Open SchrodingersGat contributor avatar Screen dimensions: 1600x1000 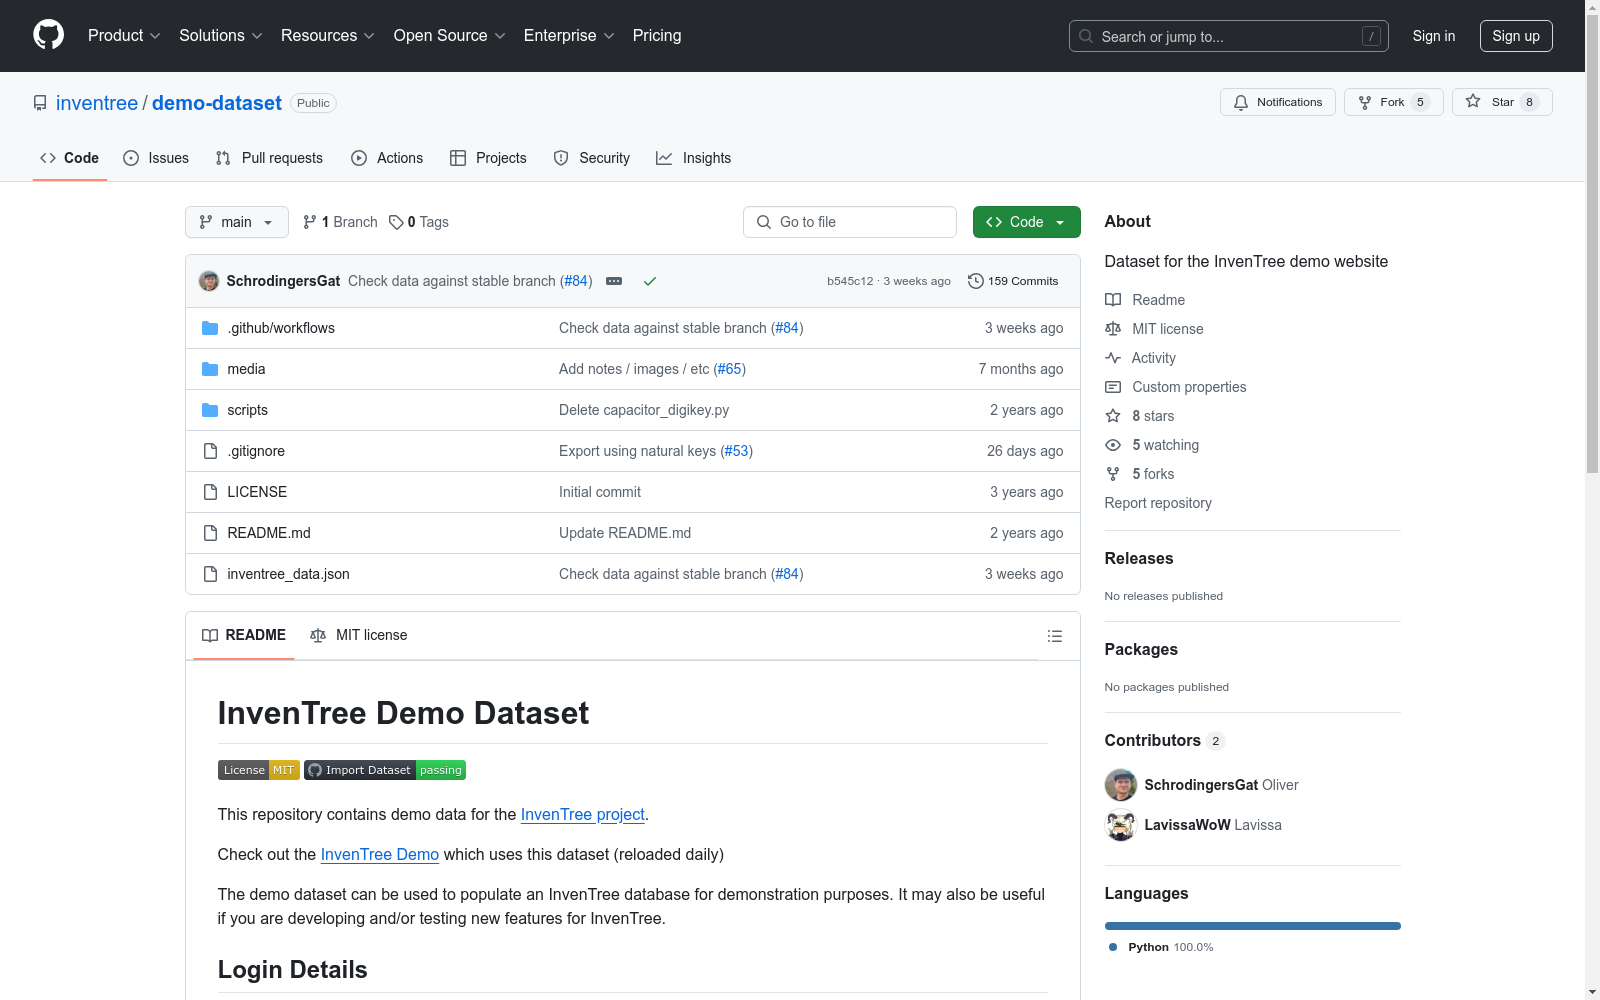1121,785
